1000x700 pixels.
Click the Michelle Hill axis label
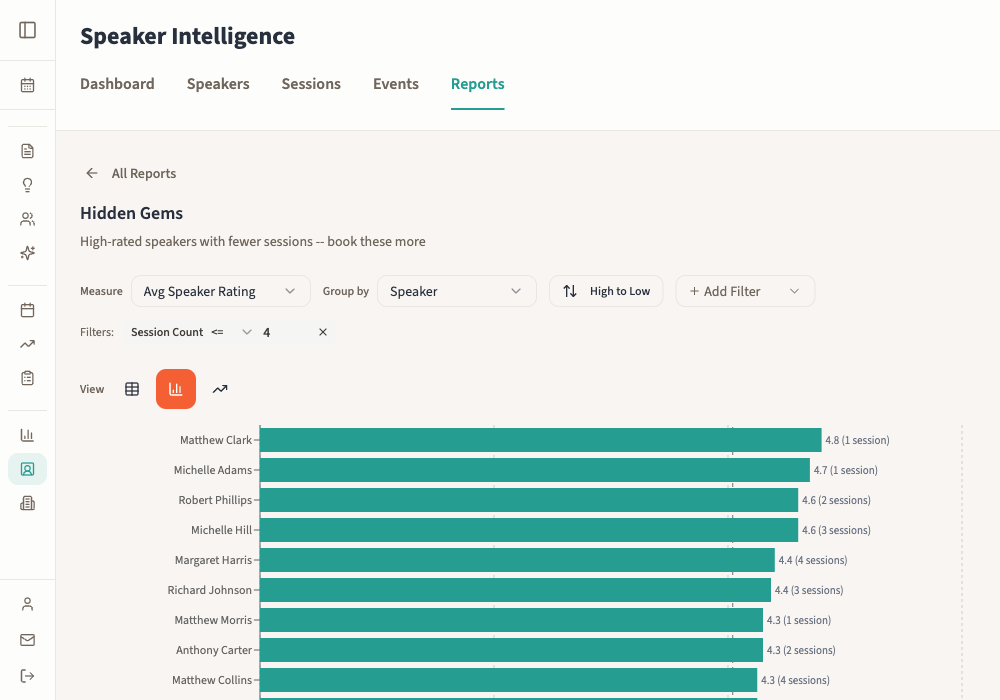(x=221, y=530)
